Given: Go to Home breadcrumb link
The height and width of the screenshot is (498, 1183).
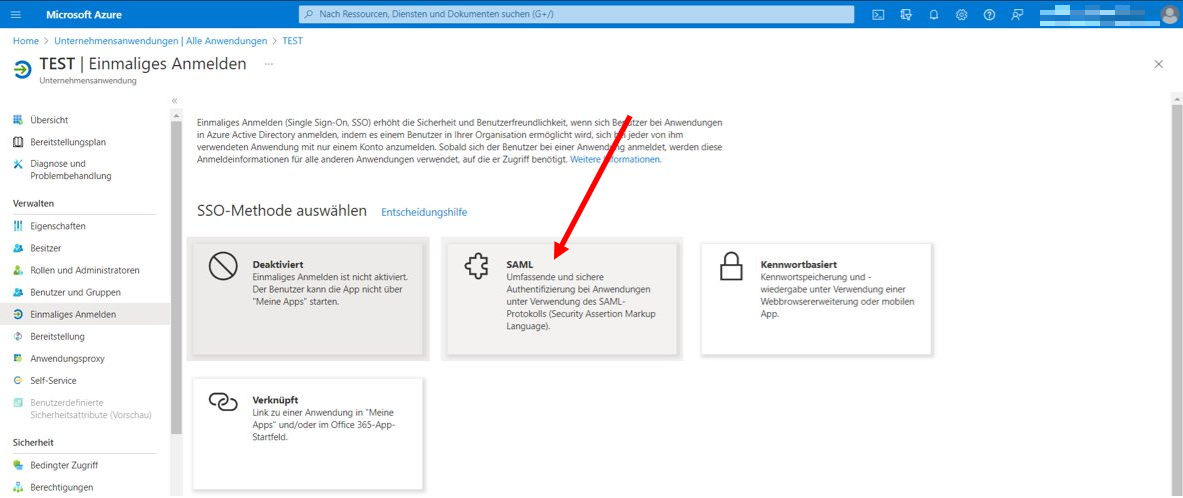Looking at the screenshot, I should pyautogui.click(x=26, y=41).
